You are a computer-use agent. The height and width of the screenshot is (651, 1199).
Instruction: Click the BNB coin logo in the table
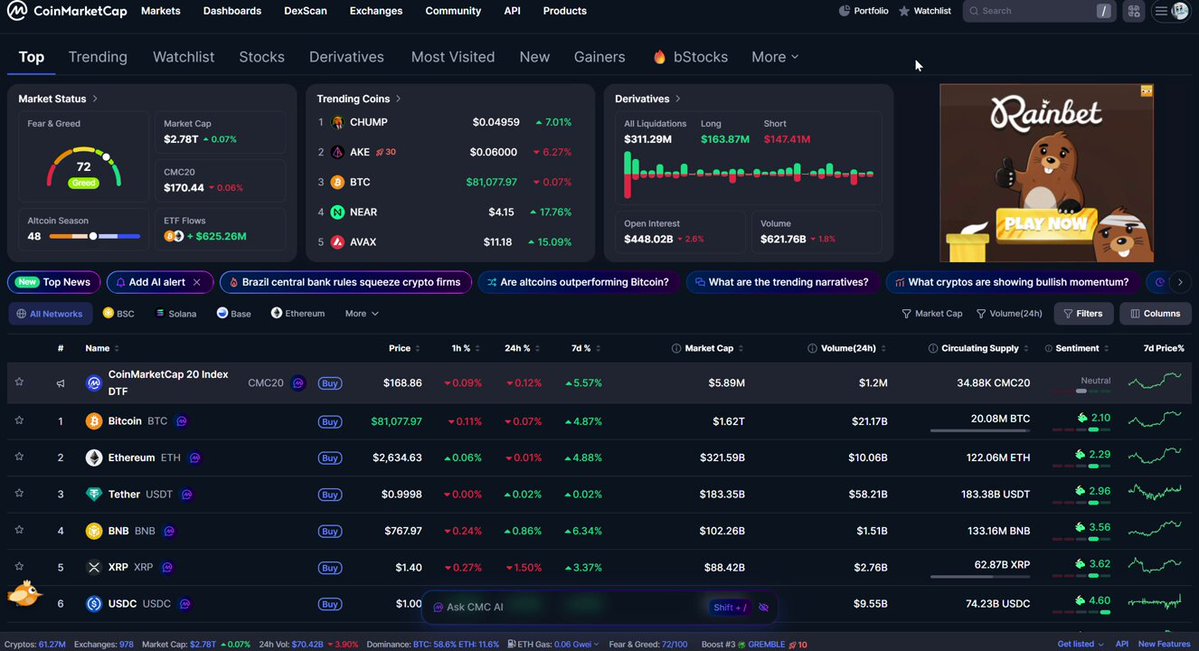[94, 531]
